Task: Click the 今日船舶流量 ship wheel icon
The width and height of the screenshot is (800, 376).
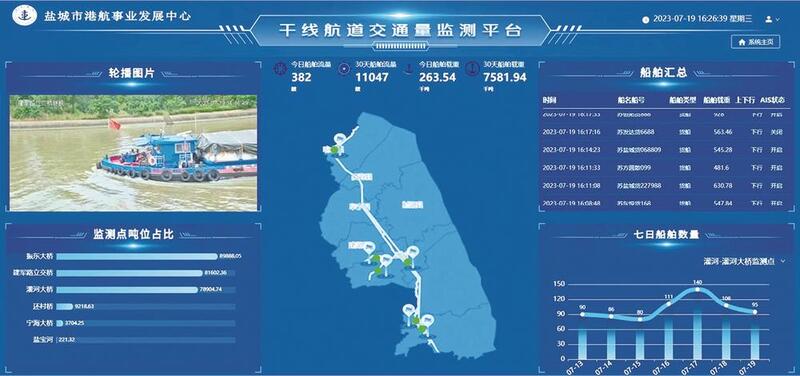Action: pyautogui.click(x=281, y=69)
